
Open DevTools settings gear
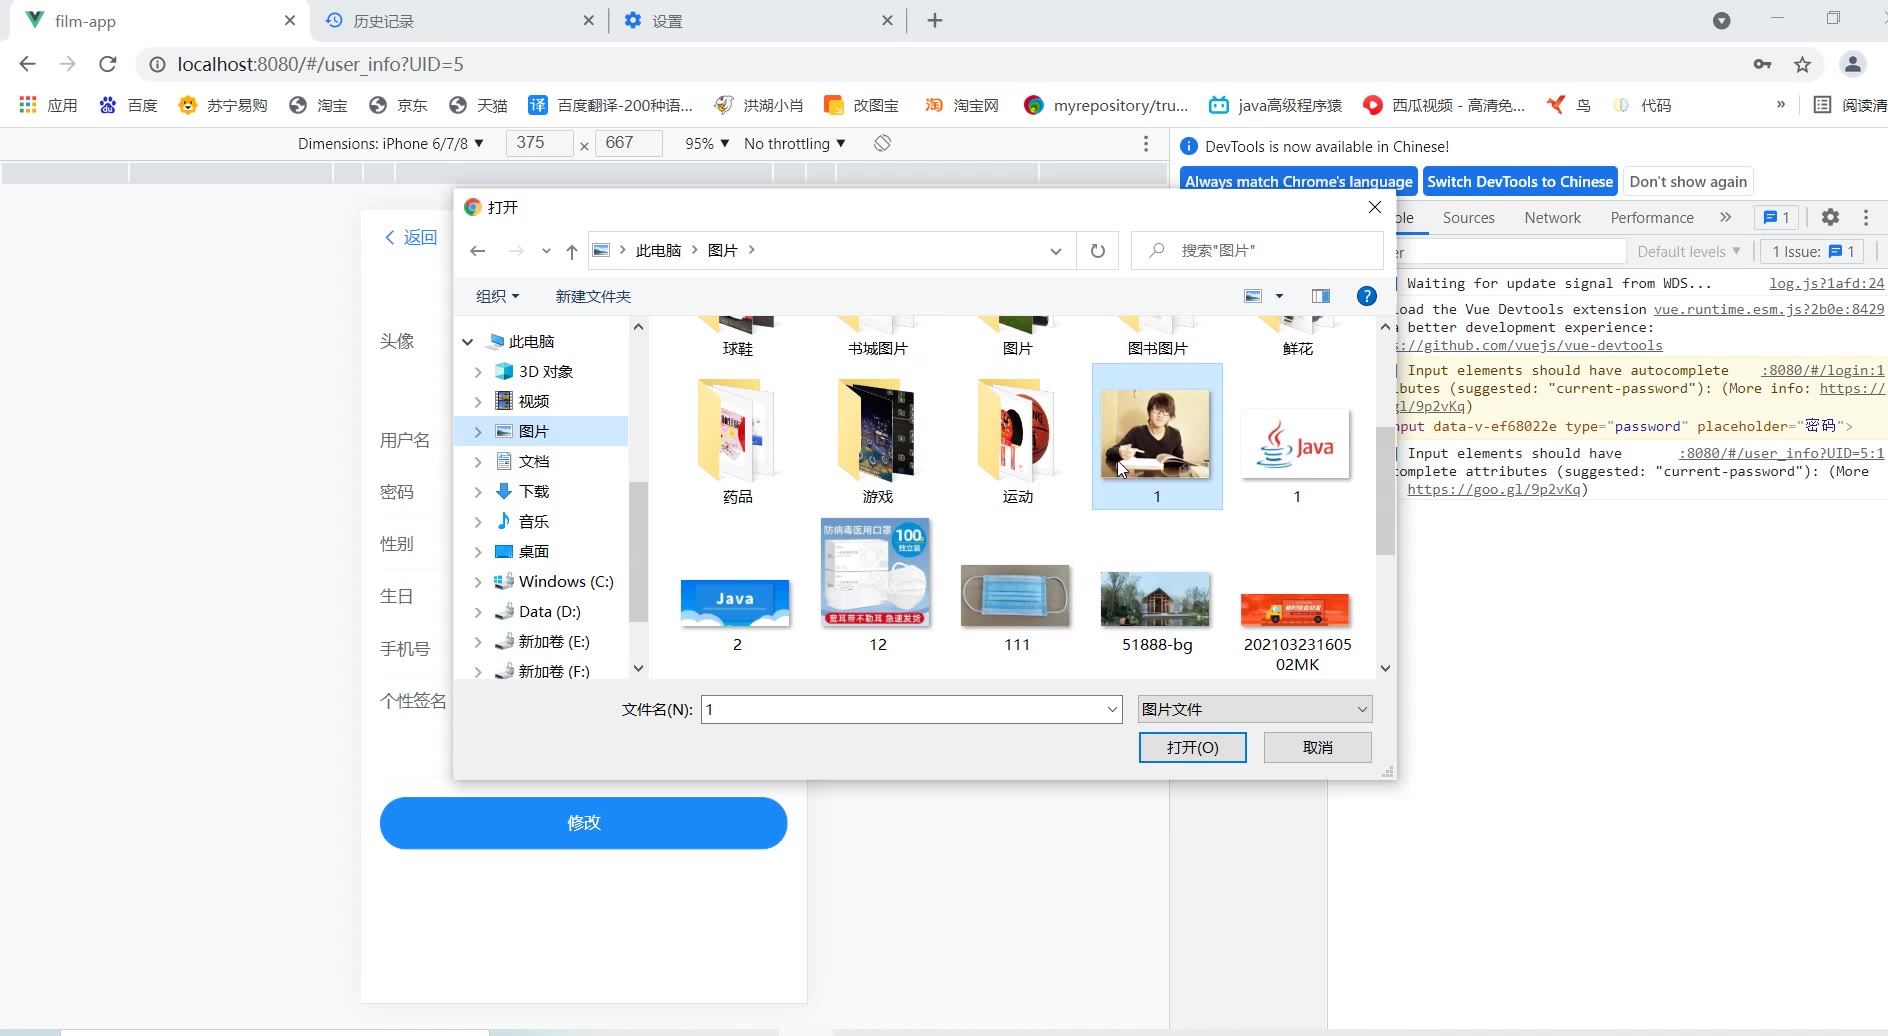pyautogui.click(x=1830, y=217)
